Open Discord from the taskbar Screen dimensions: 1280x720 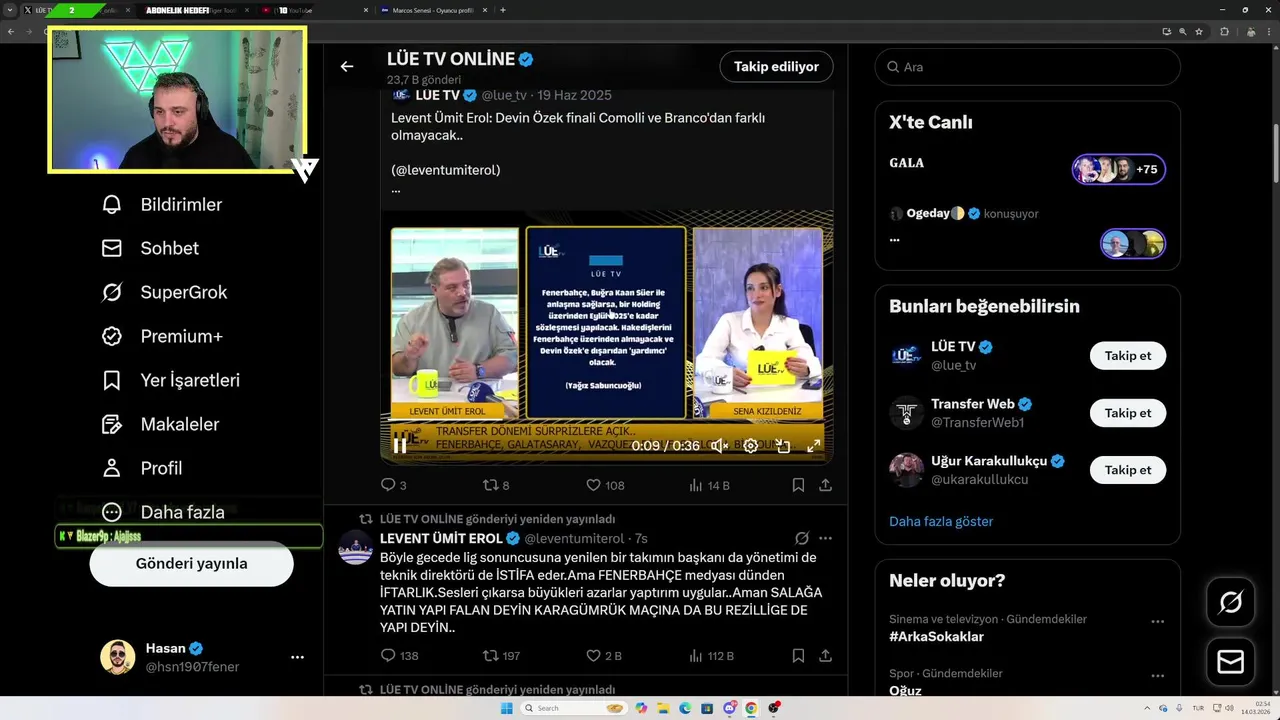tap(729, 708)
